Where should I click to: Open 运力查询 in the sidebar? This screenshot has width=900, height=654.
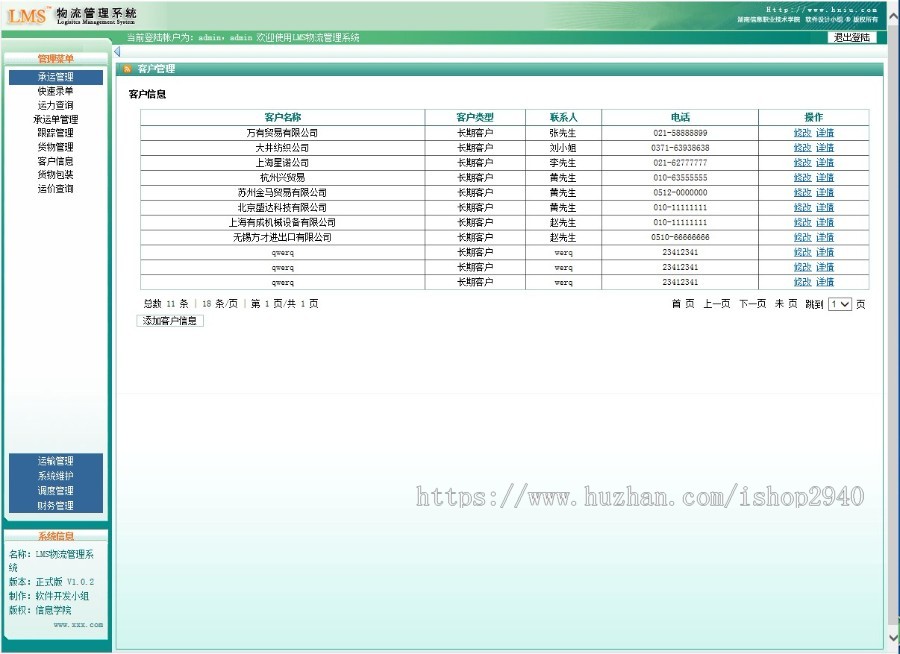point(56,106)
